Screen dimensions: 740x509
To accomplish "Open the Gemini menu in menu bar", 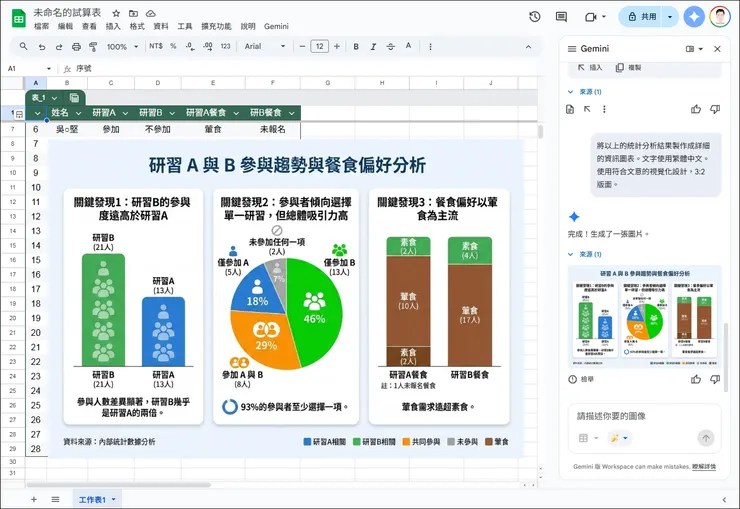I will pyautogui.click(x=276, y=26).
